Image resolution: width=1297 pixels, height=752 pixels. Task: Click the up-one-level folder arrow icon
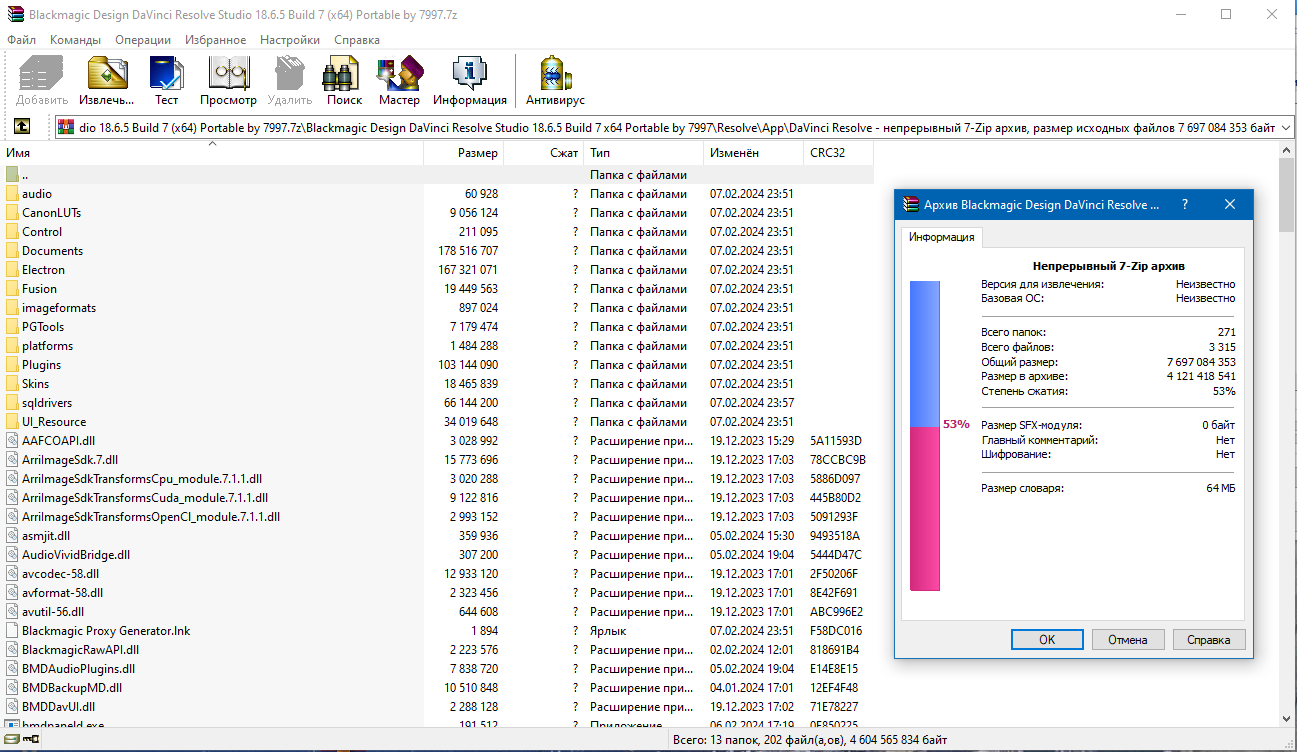(x=22, y=126)
